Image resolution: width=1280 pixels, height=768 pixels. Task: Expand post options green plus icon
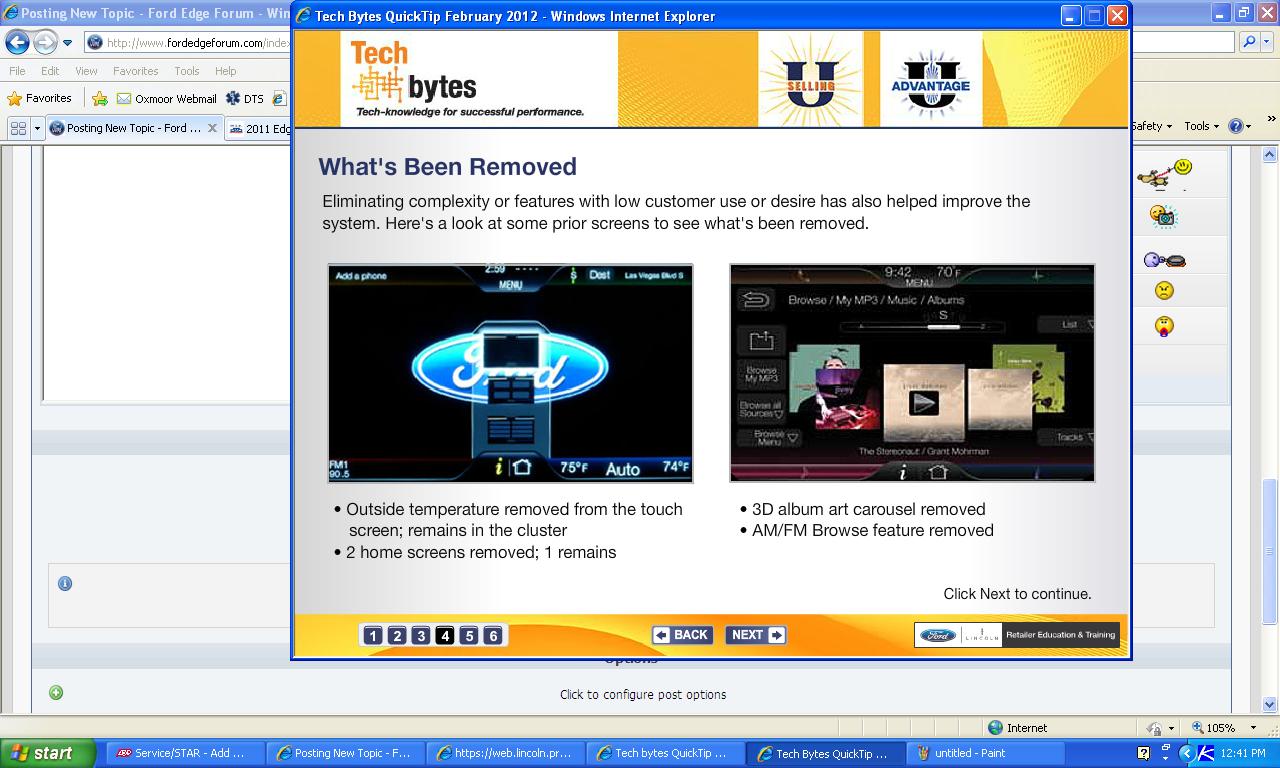click(56, 692)
